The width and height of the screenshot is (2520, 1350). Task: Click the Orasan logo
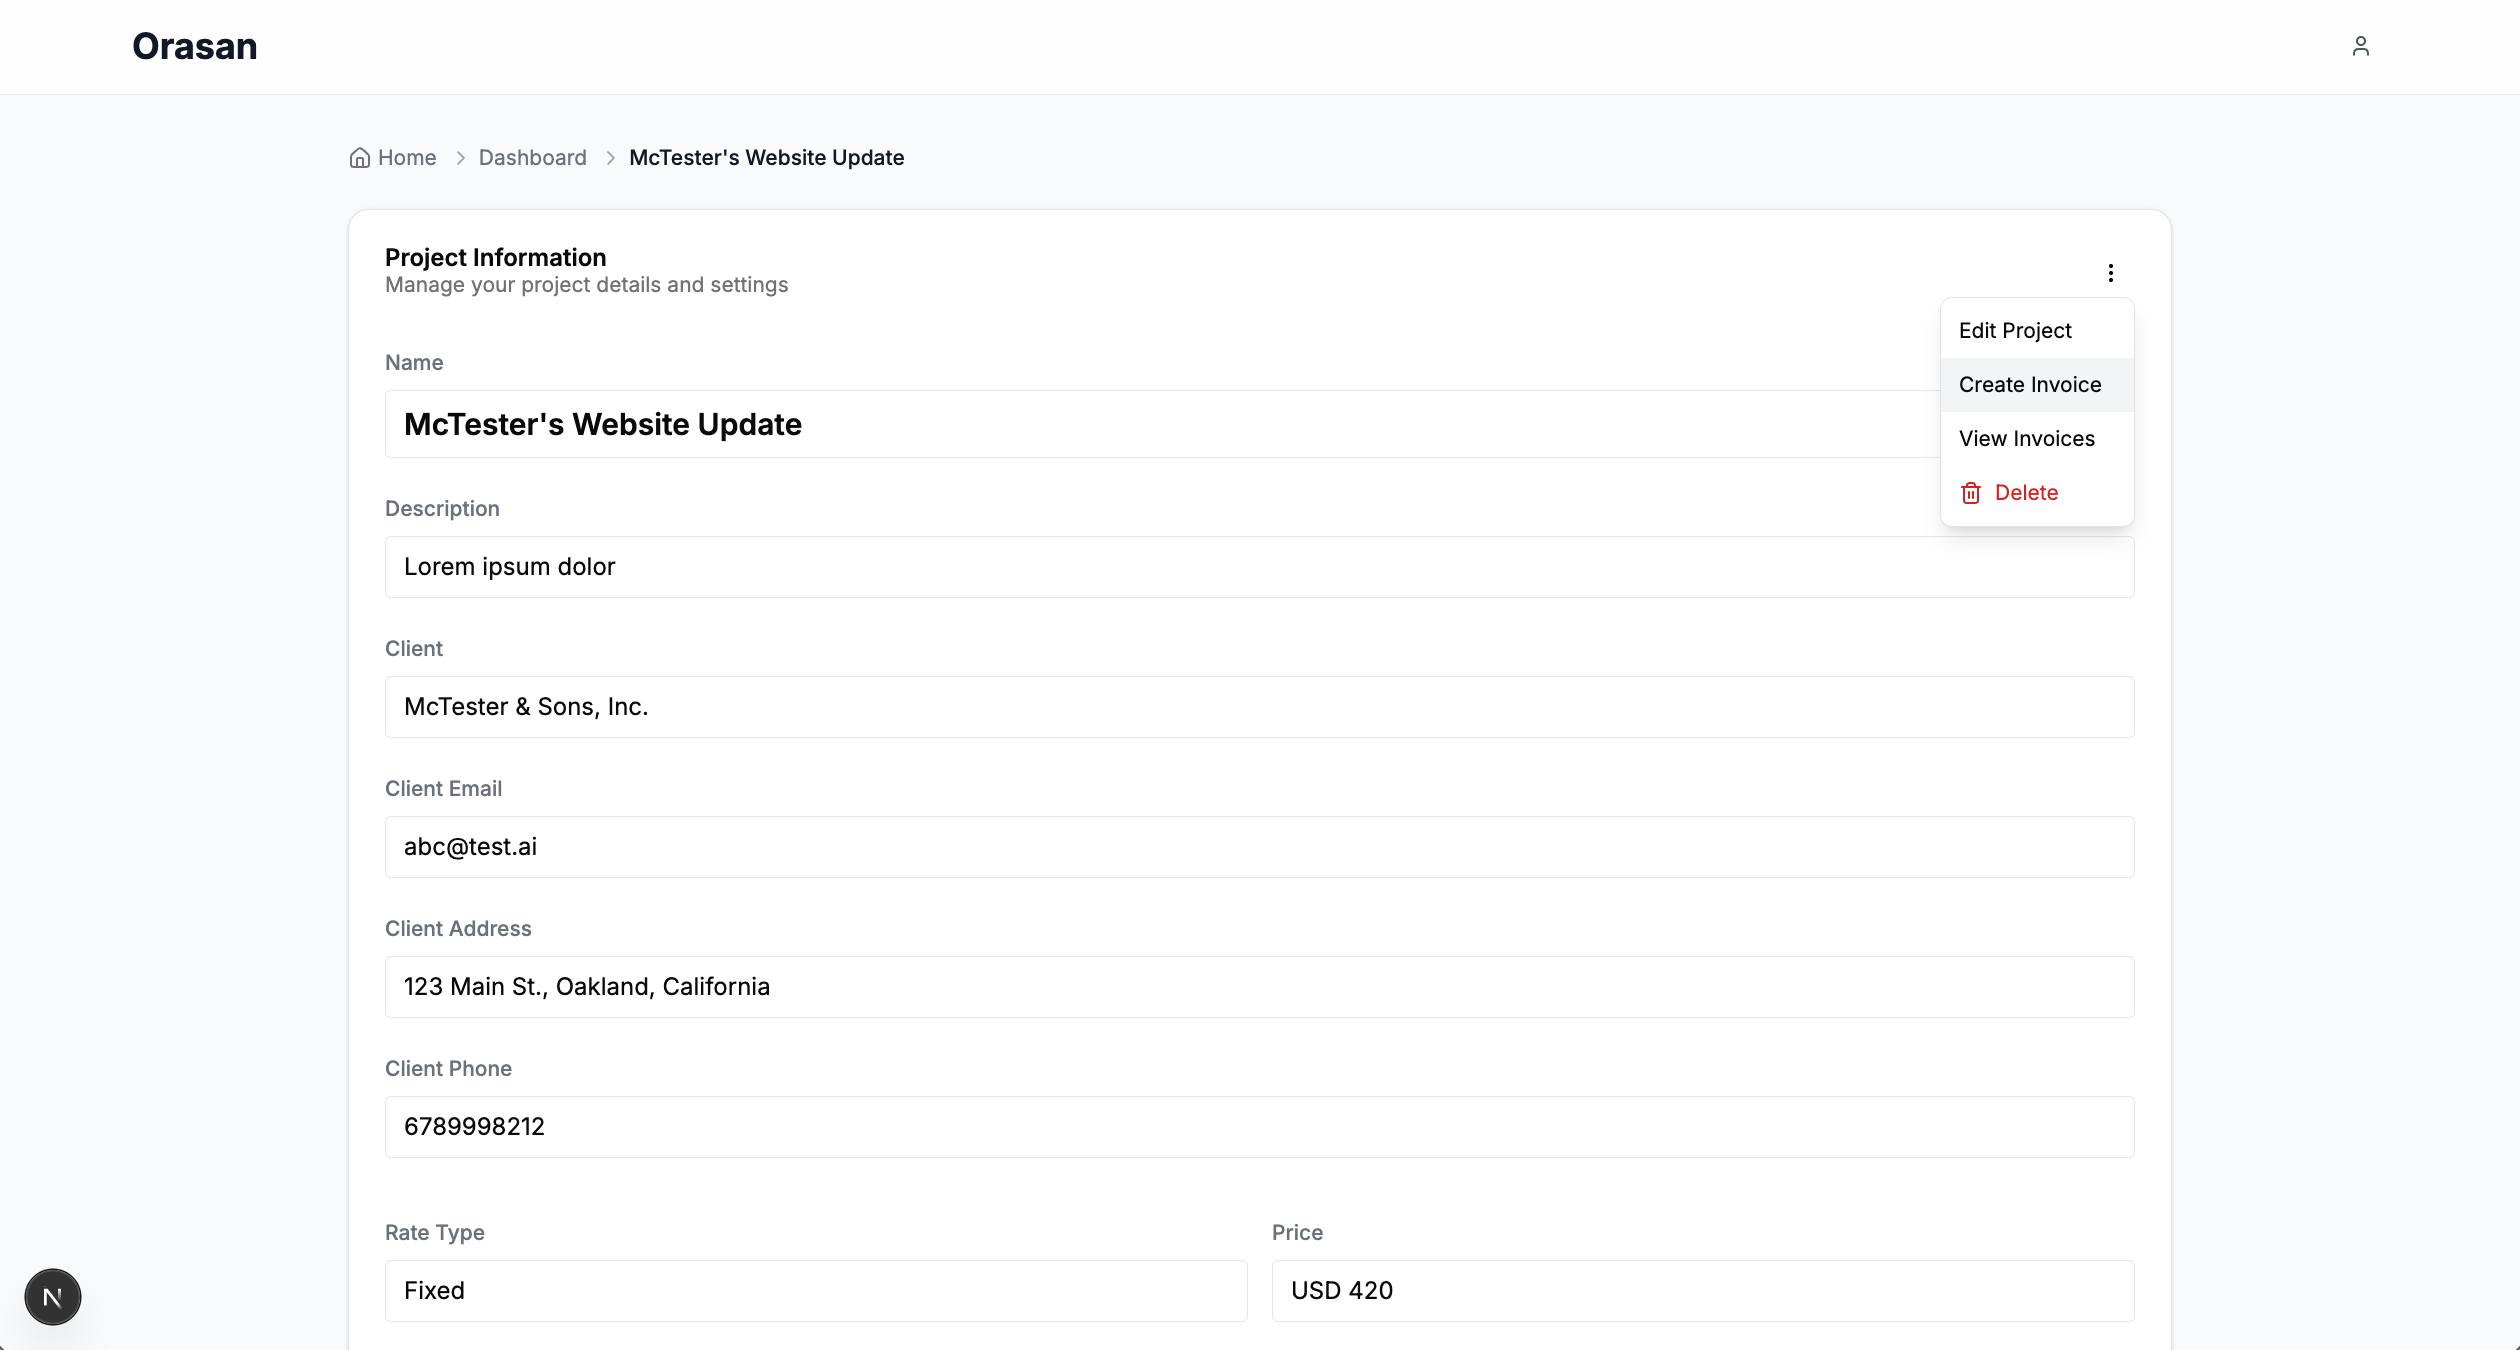tap(195, 46)
